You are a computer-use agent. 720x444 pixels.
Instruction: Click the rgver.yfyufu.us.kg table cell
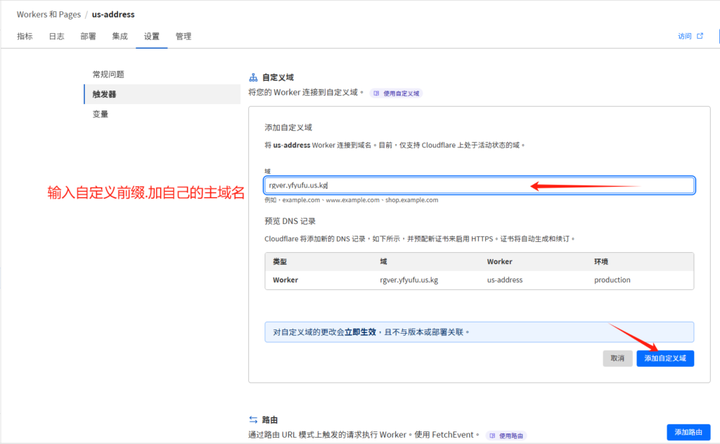coord(409,280)
